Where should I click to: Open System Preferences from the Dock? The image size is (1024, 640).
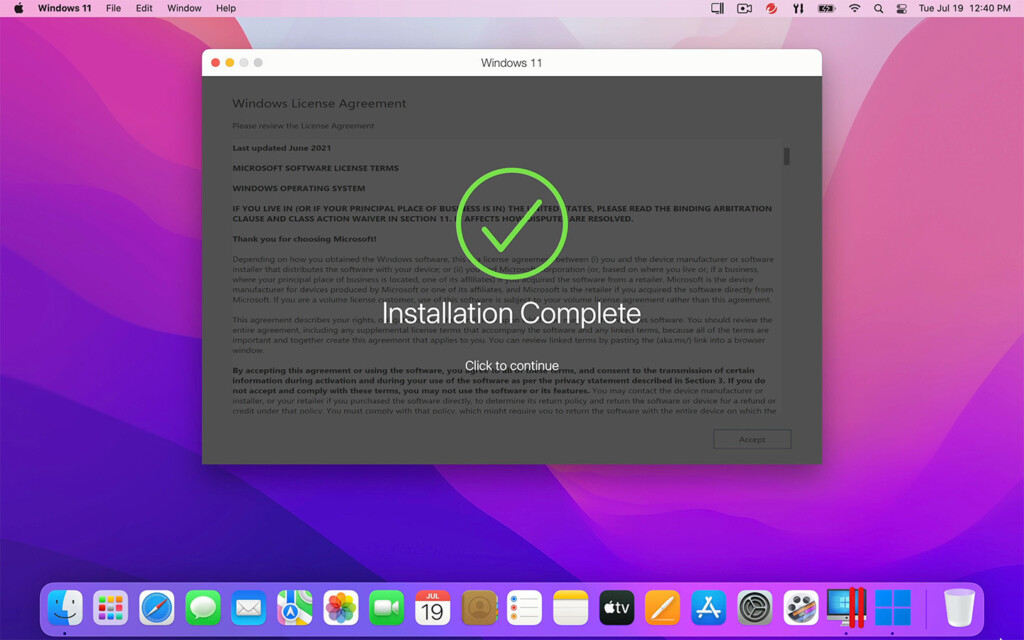click(754, 607)
